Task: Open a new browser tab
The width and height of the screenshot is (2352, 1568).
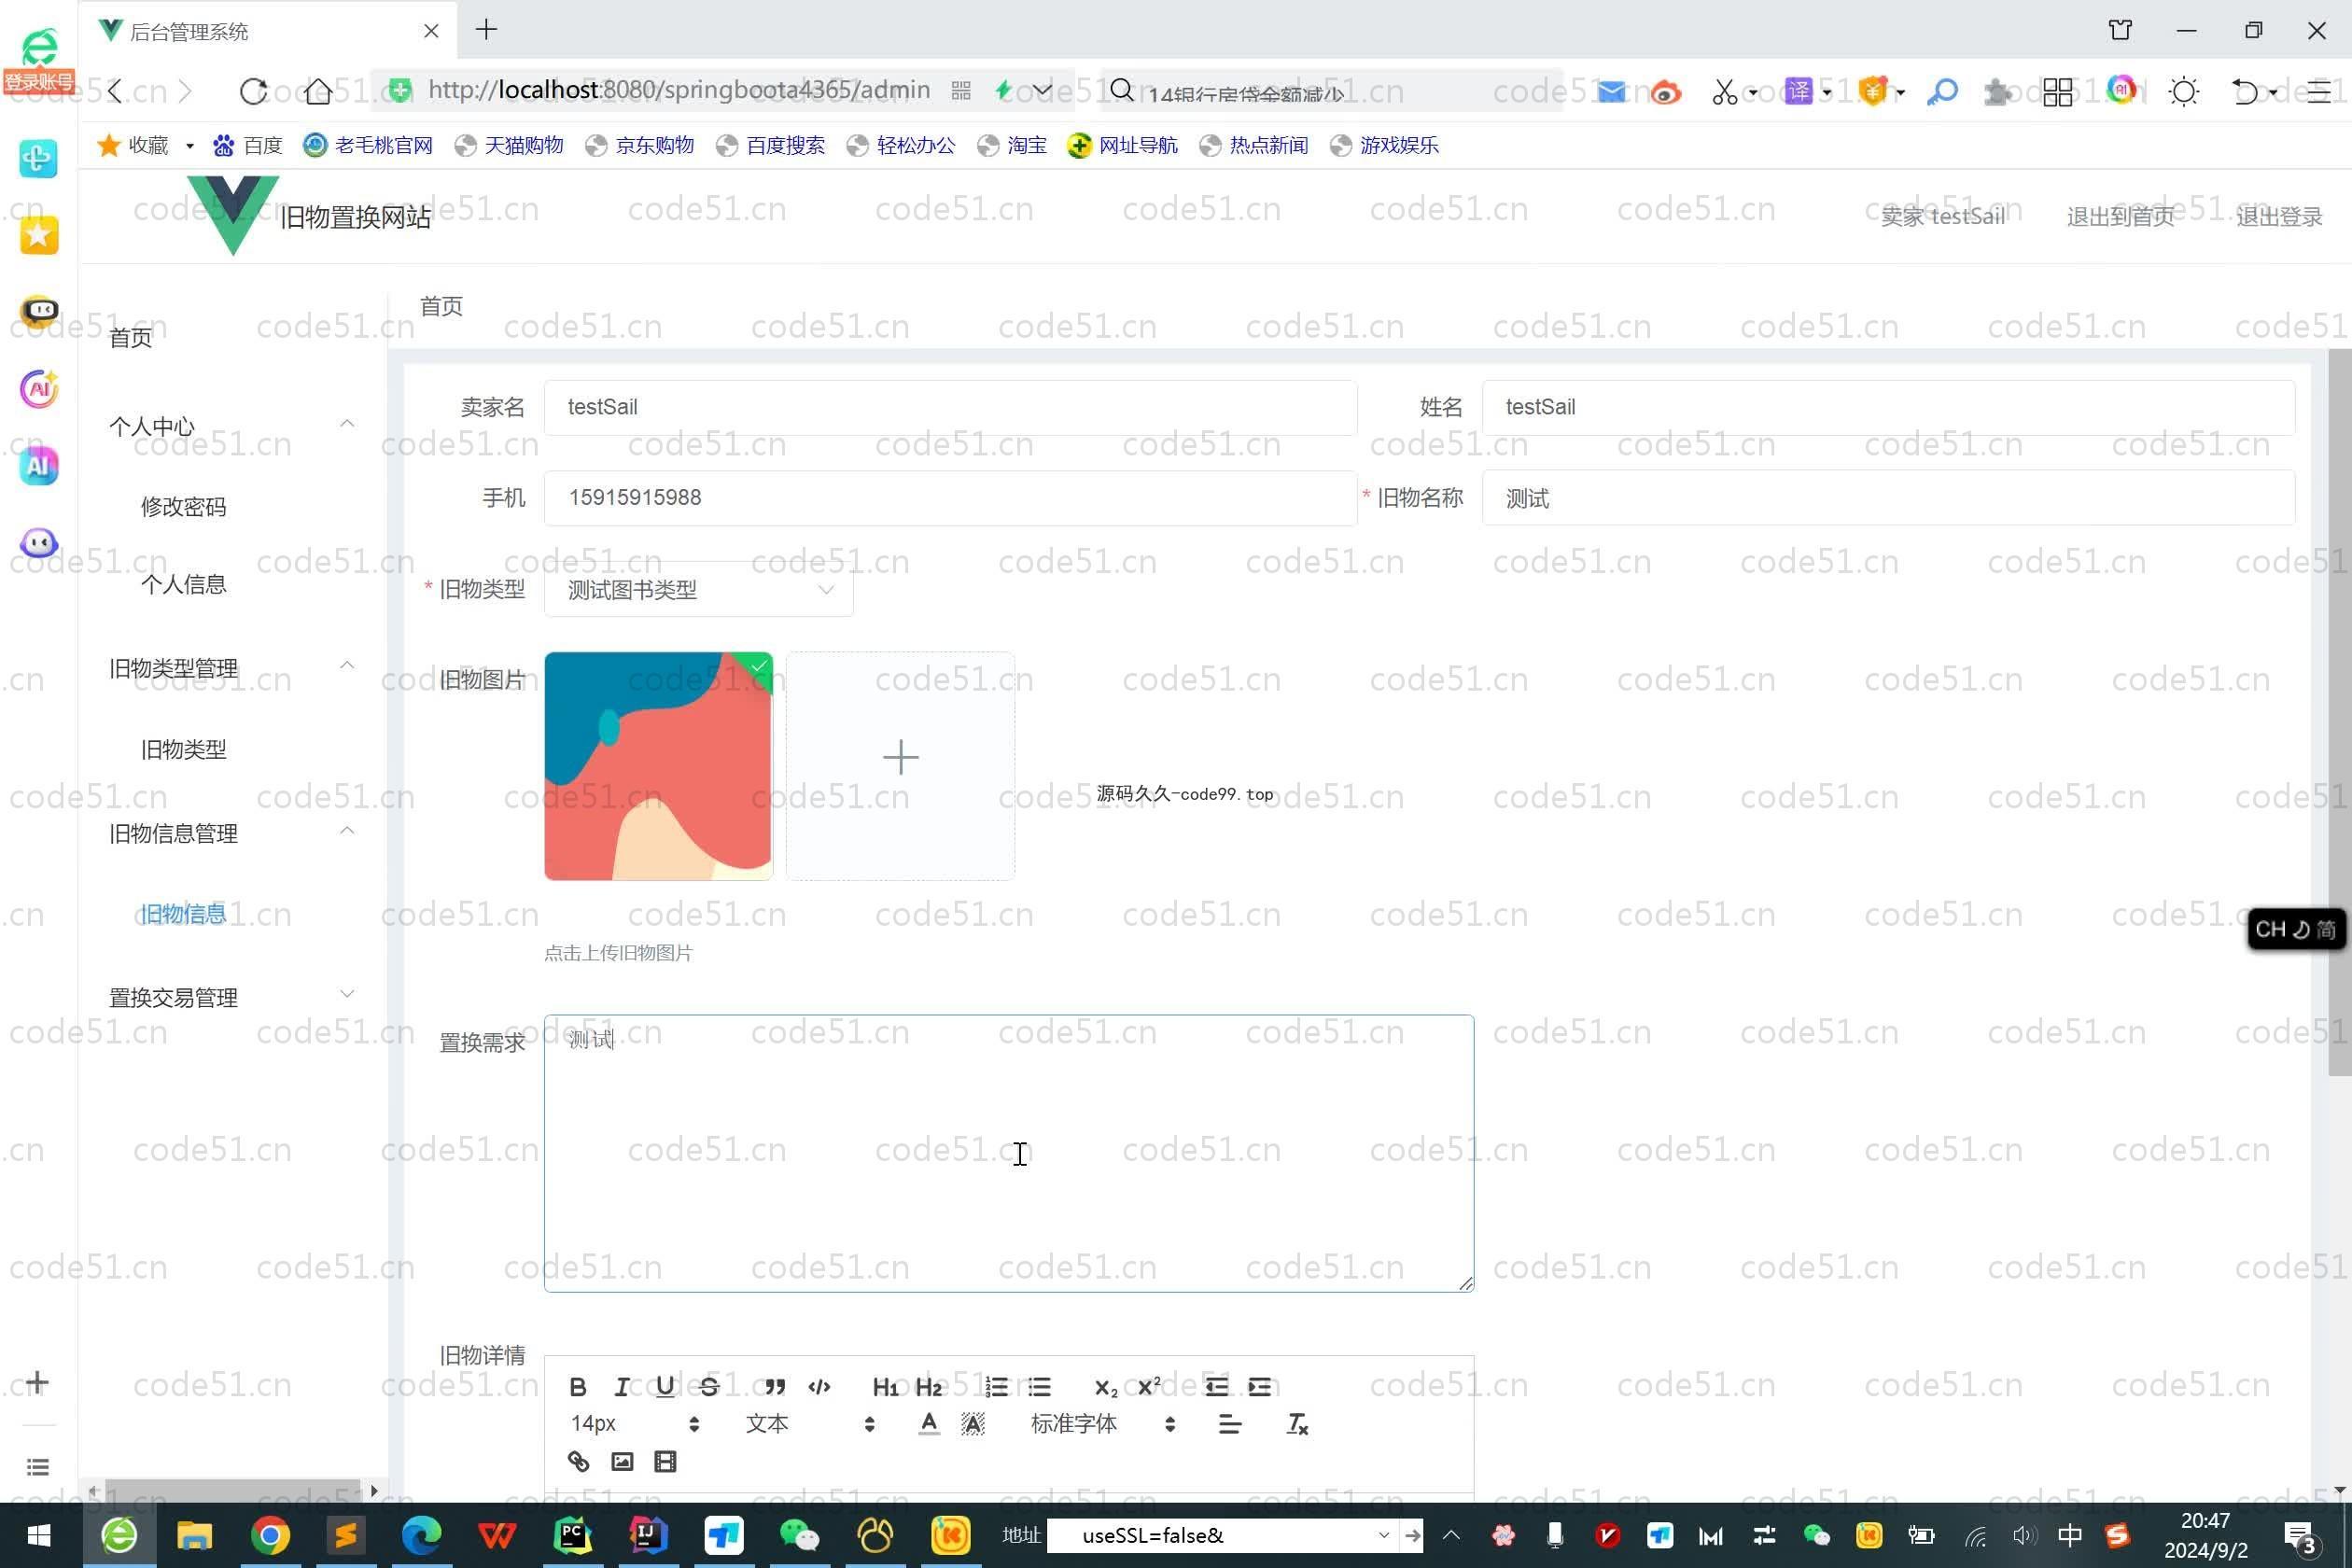Action: coord(487,29)
